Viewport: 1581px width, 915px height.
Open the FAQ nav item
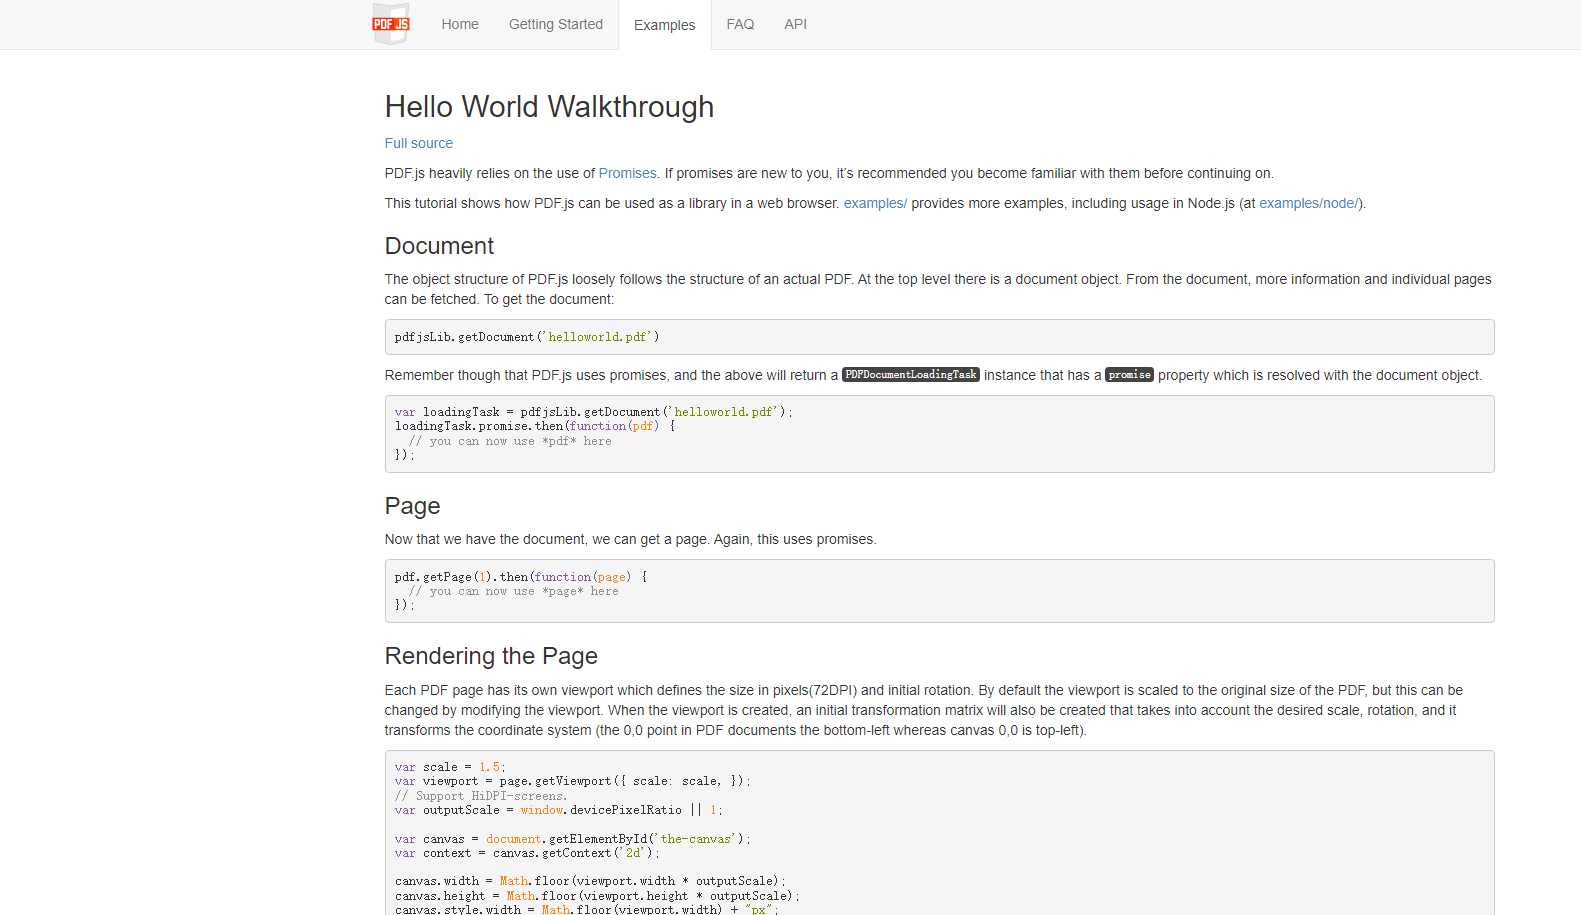740,24
